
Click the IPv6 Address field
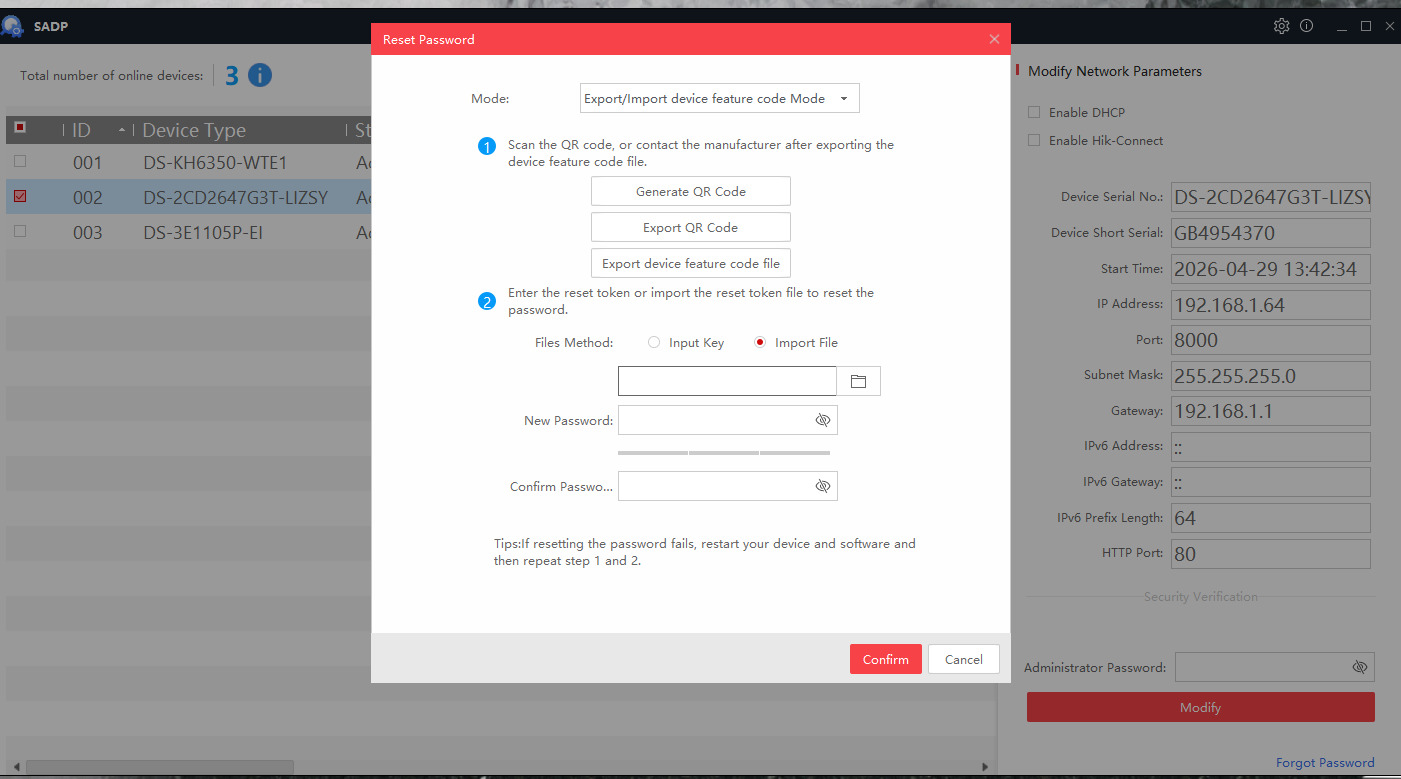[1270, 446]
